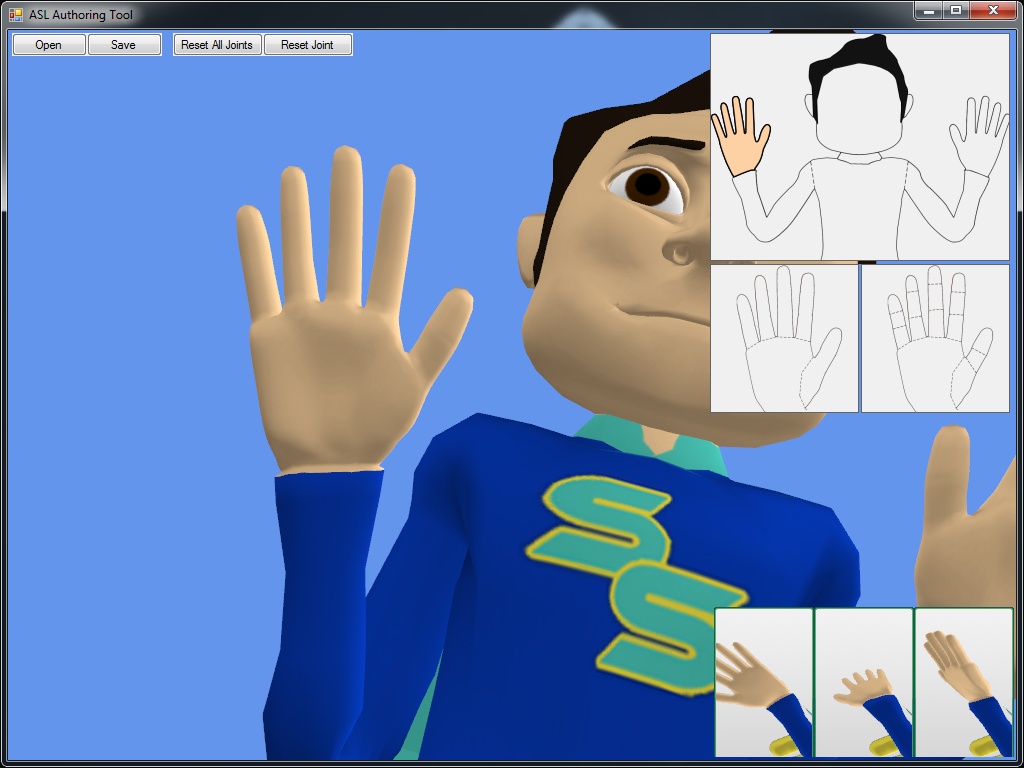Select the torso in the body diagram

pos(858,205)
